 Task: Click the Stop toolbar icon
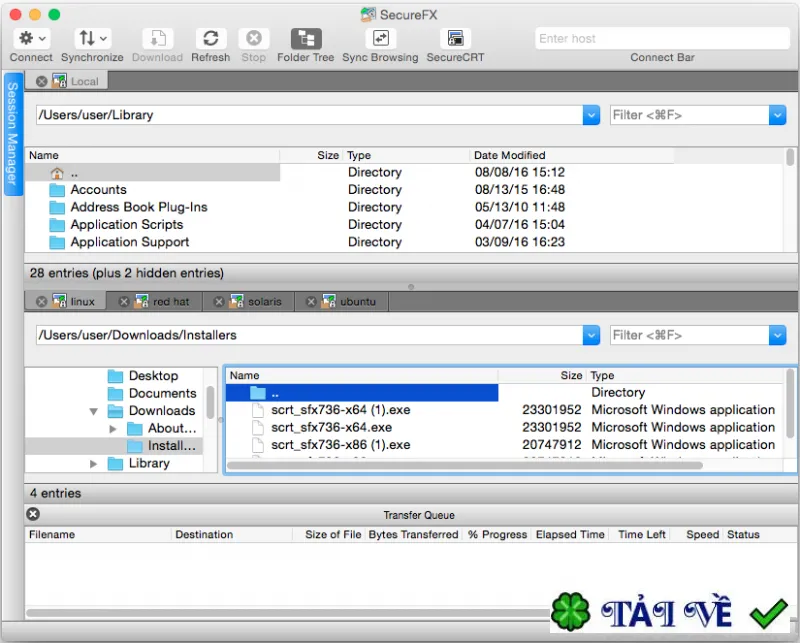[x=254, y=39]
